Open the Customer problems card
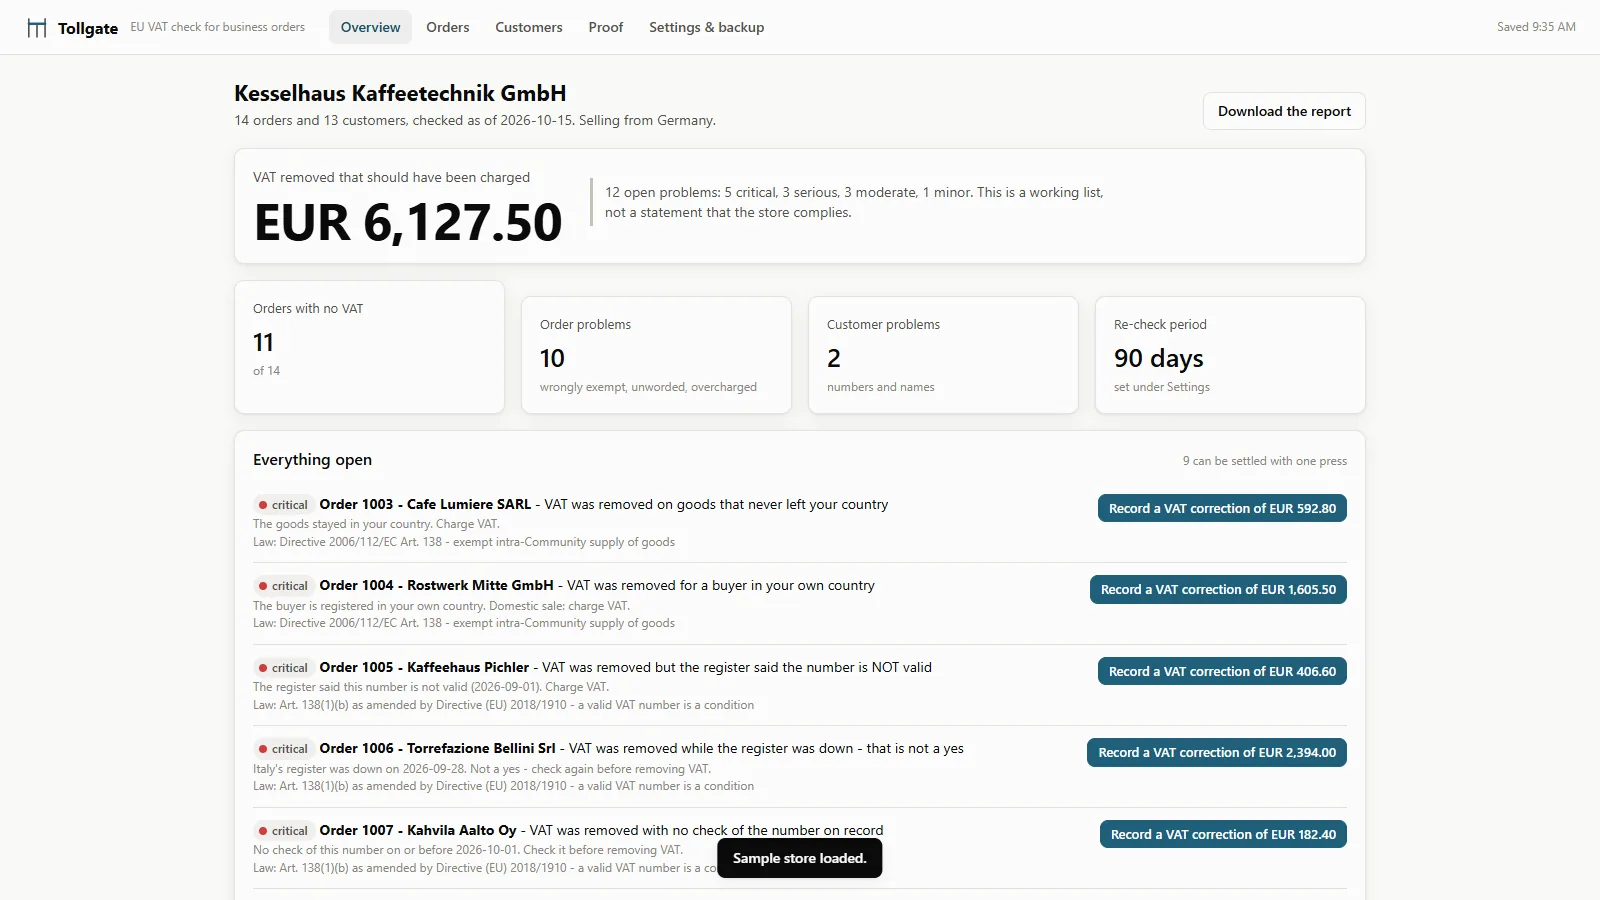Image resolution: width=1600 pixels, height=900 pixels. pyautogui.click(x=943, y=354)
